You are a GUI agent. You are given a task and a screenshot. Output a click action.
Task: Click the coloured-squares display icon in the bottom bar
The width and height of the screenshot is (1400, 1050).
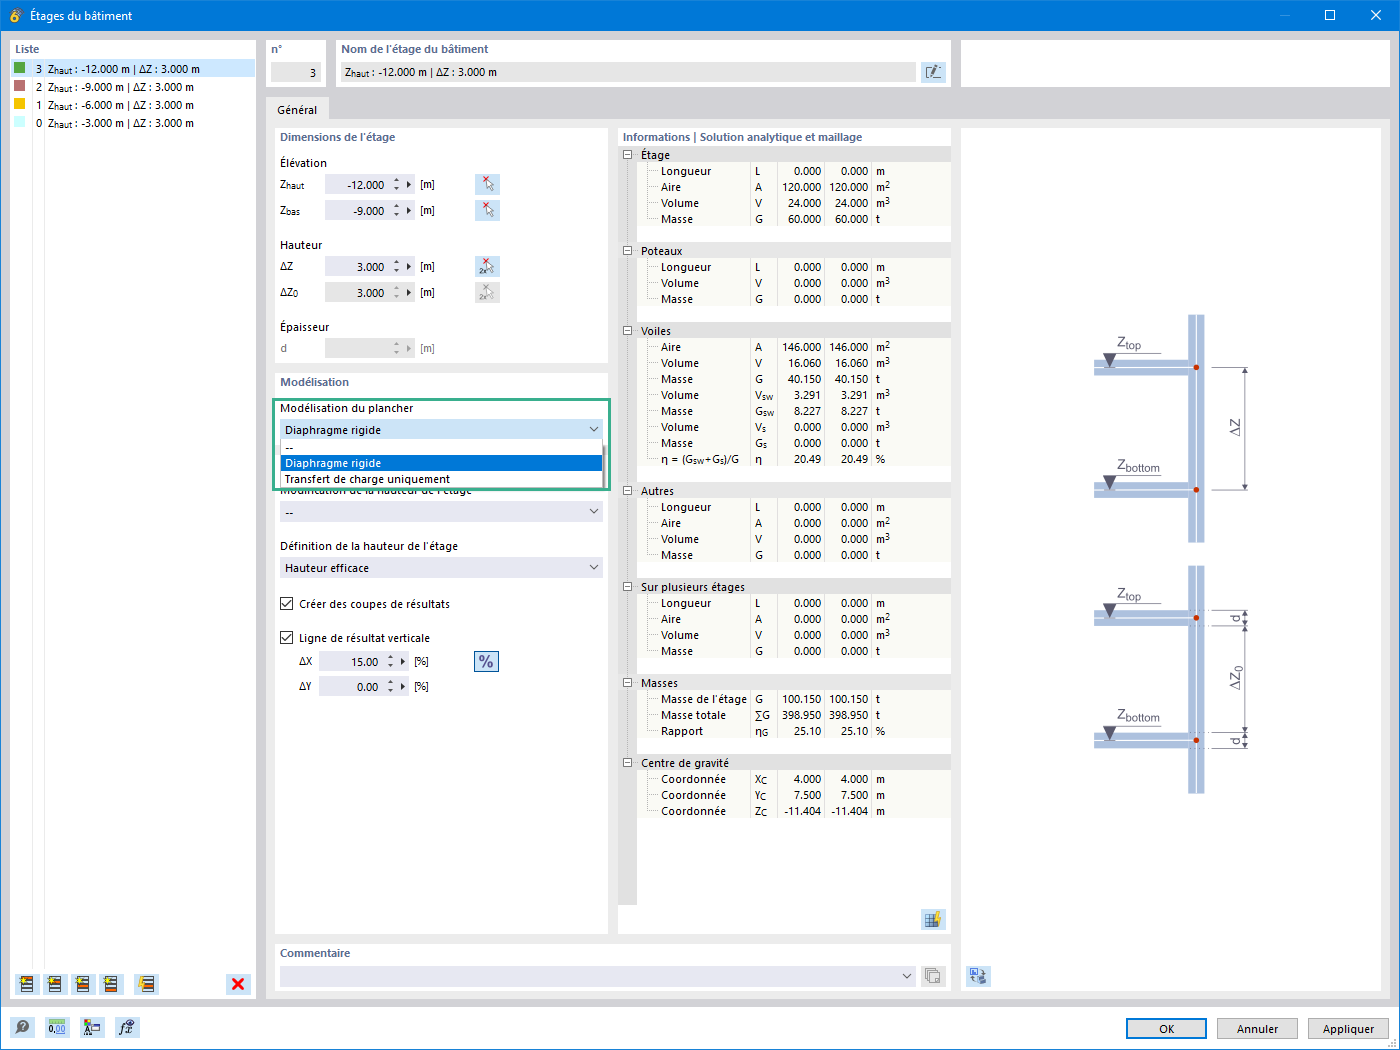(92, 1027)
